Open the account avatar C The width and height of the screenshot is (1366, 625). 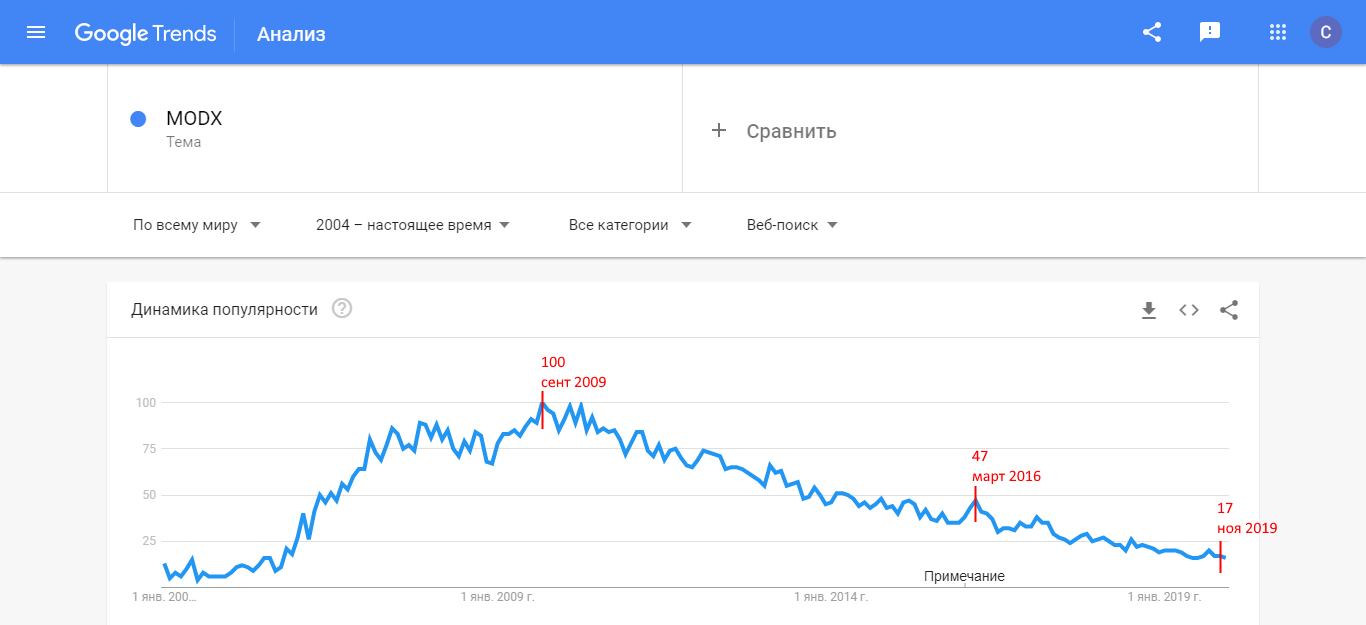point(1326,32)
